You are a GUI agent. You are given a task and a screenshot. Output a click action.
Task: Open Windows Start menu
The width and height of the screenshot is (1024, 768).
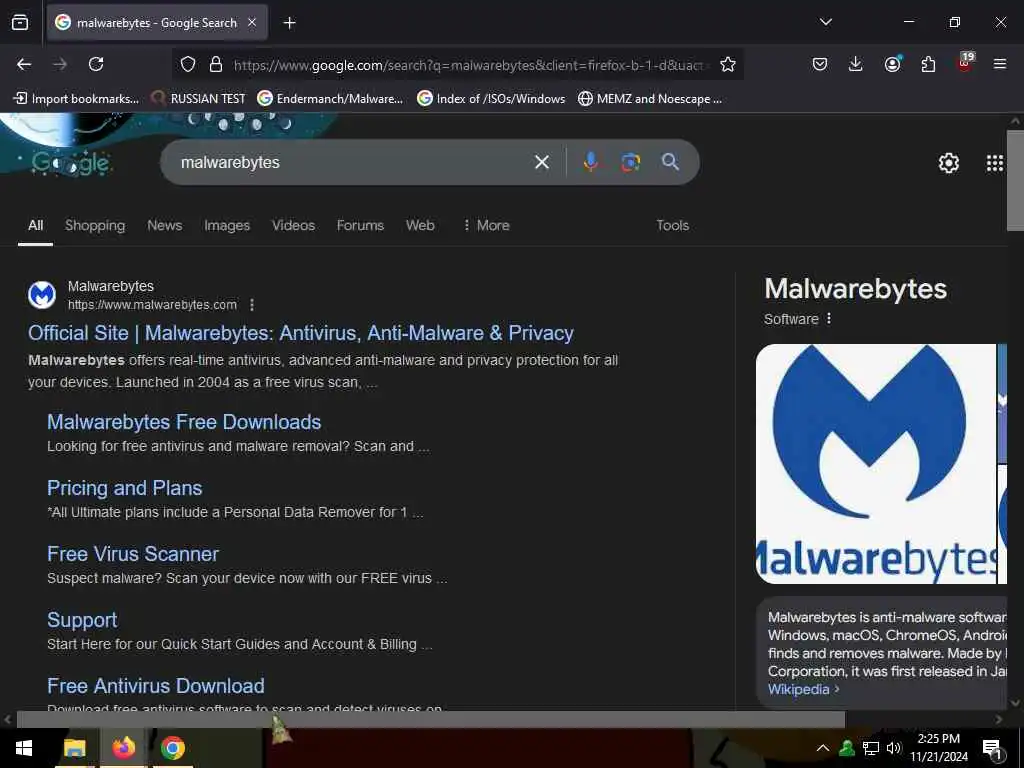pos(24,748)
